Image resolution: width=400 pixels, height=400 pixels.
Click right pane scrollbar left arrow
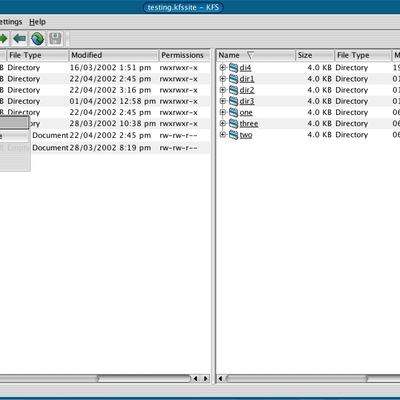(x=220, y=378)
